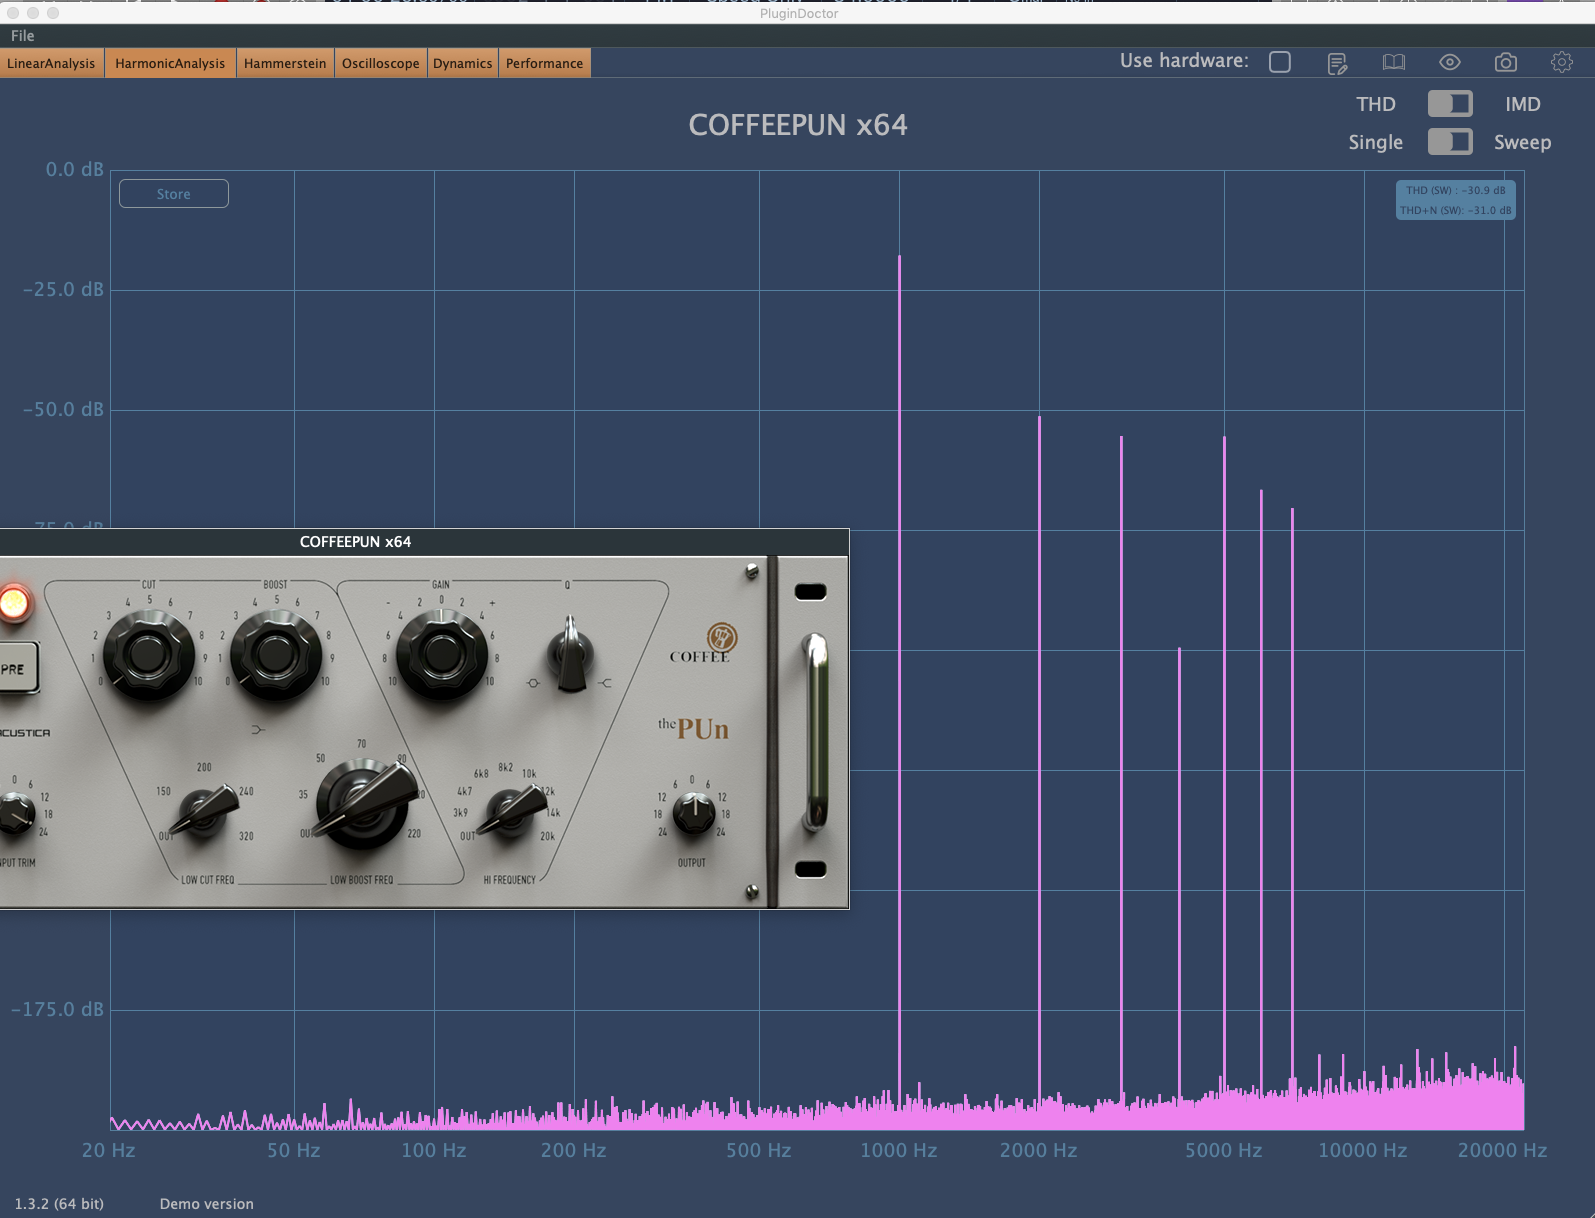Click the OUTPUT knob on the plugin
Screen dimensions: 1595x1218
point(693,813)
